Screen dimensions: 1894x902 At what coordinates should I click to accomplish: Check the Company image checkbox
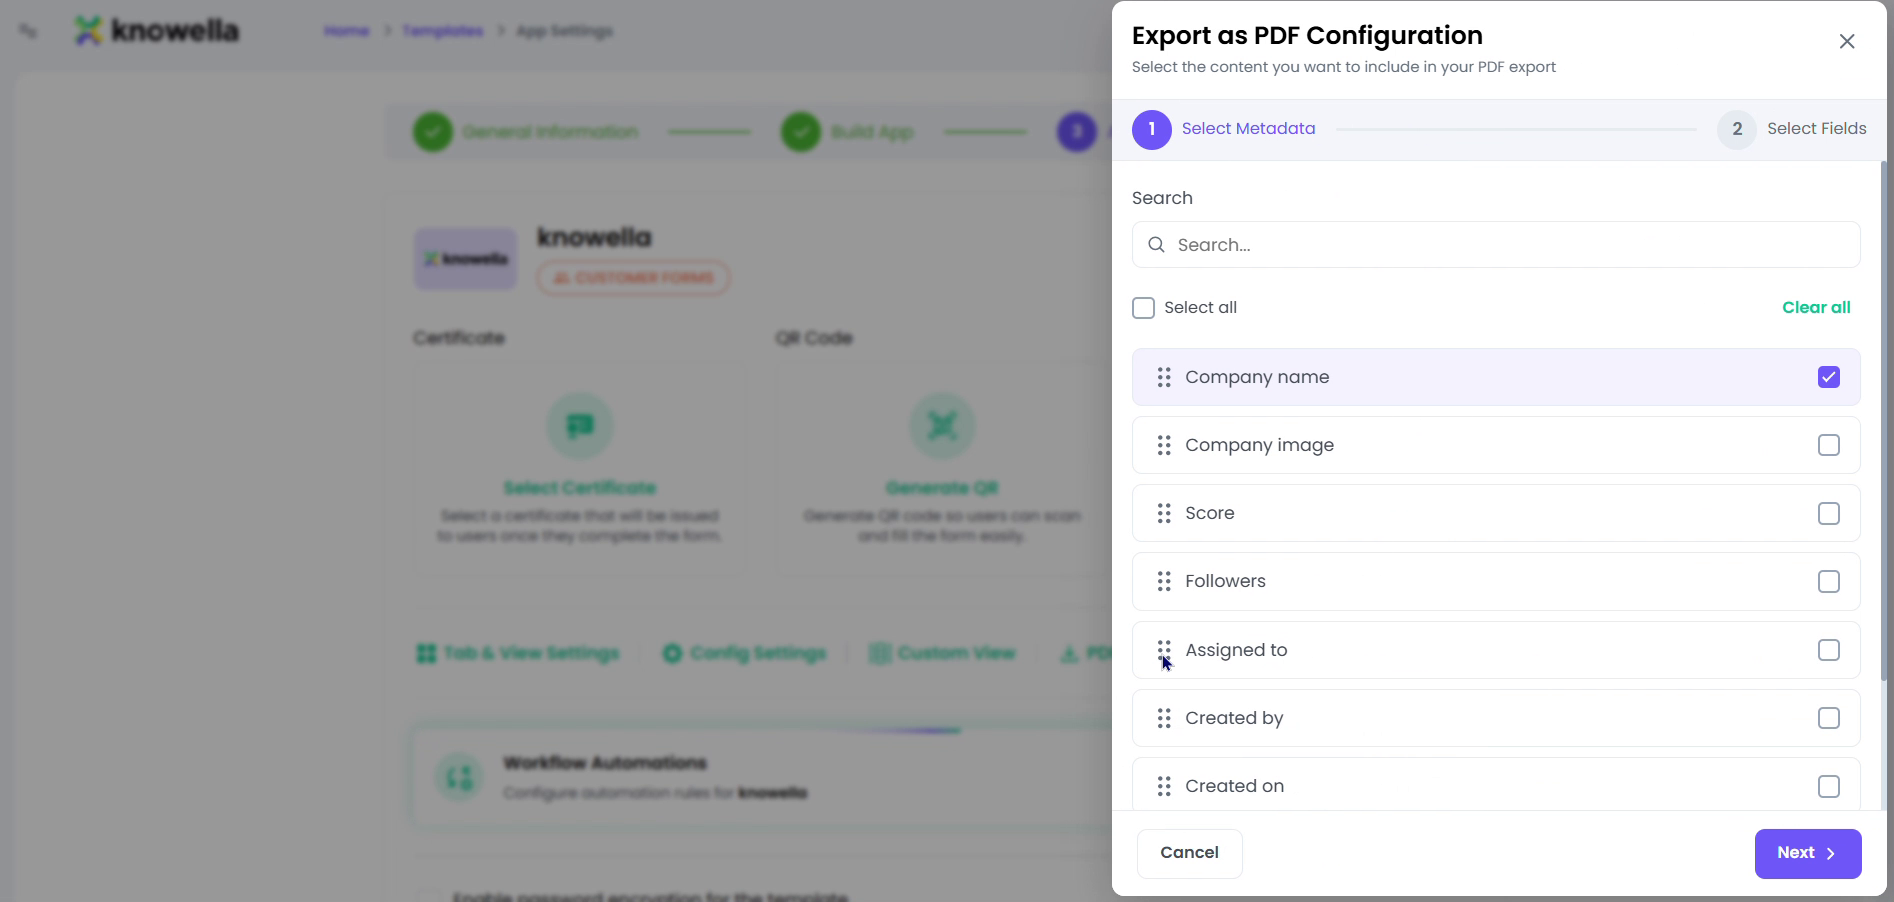(1829, 445)
